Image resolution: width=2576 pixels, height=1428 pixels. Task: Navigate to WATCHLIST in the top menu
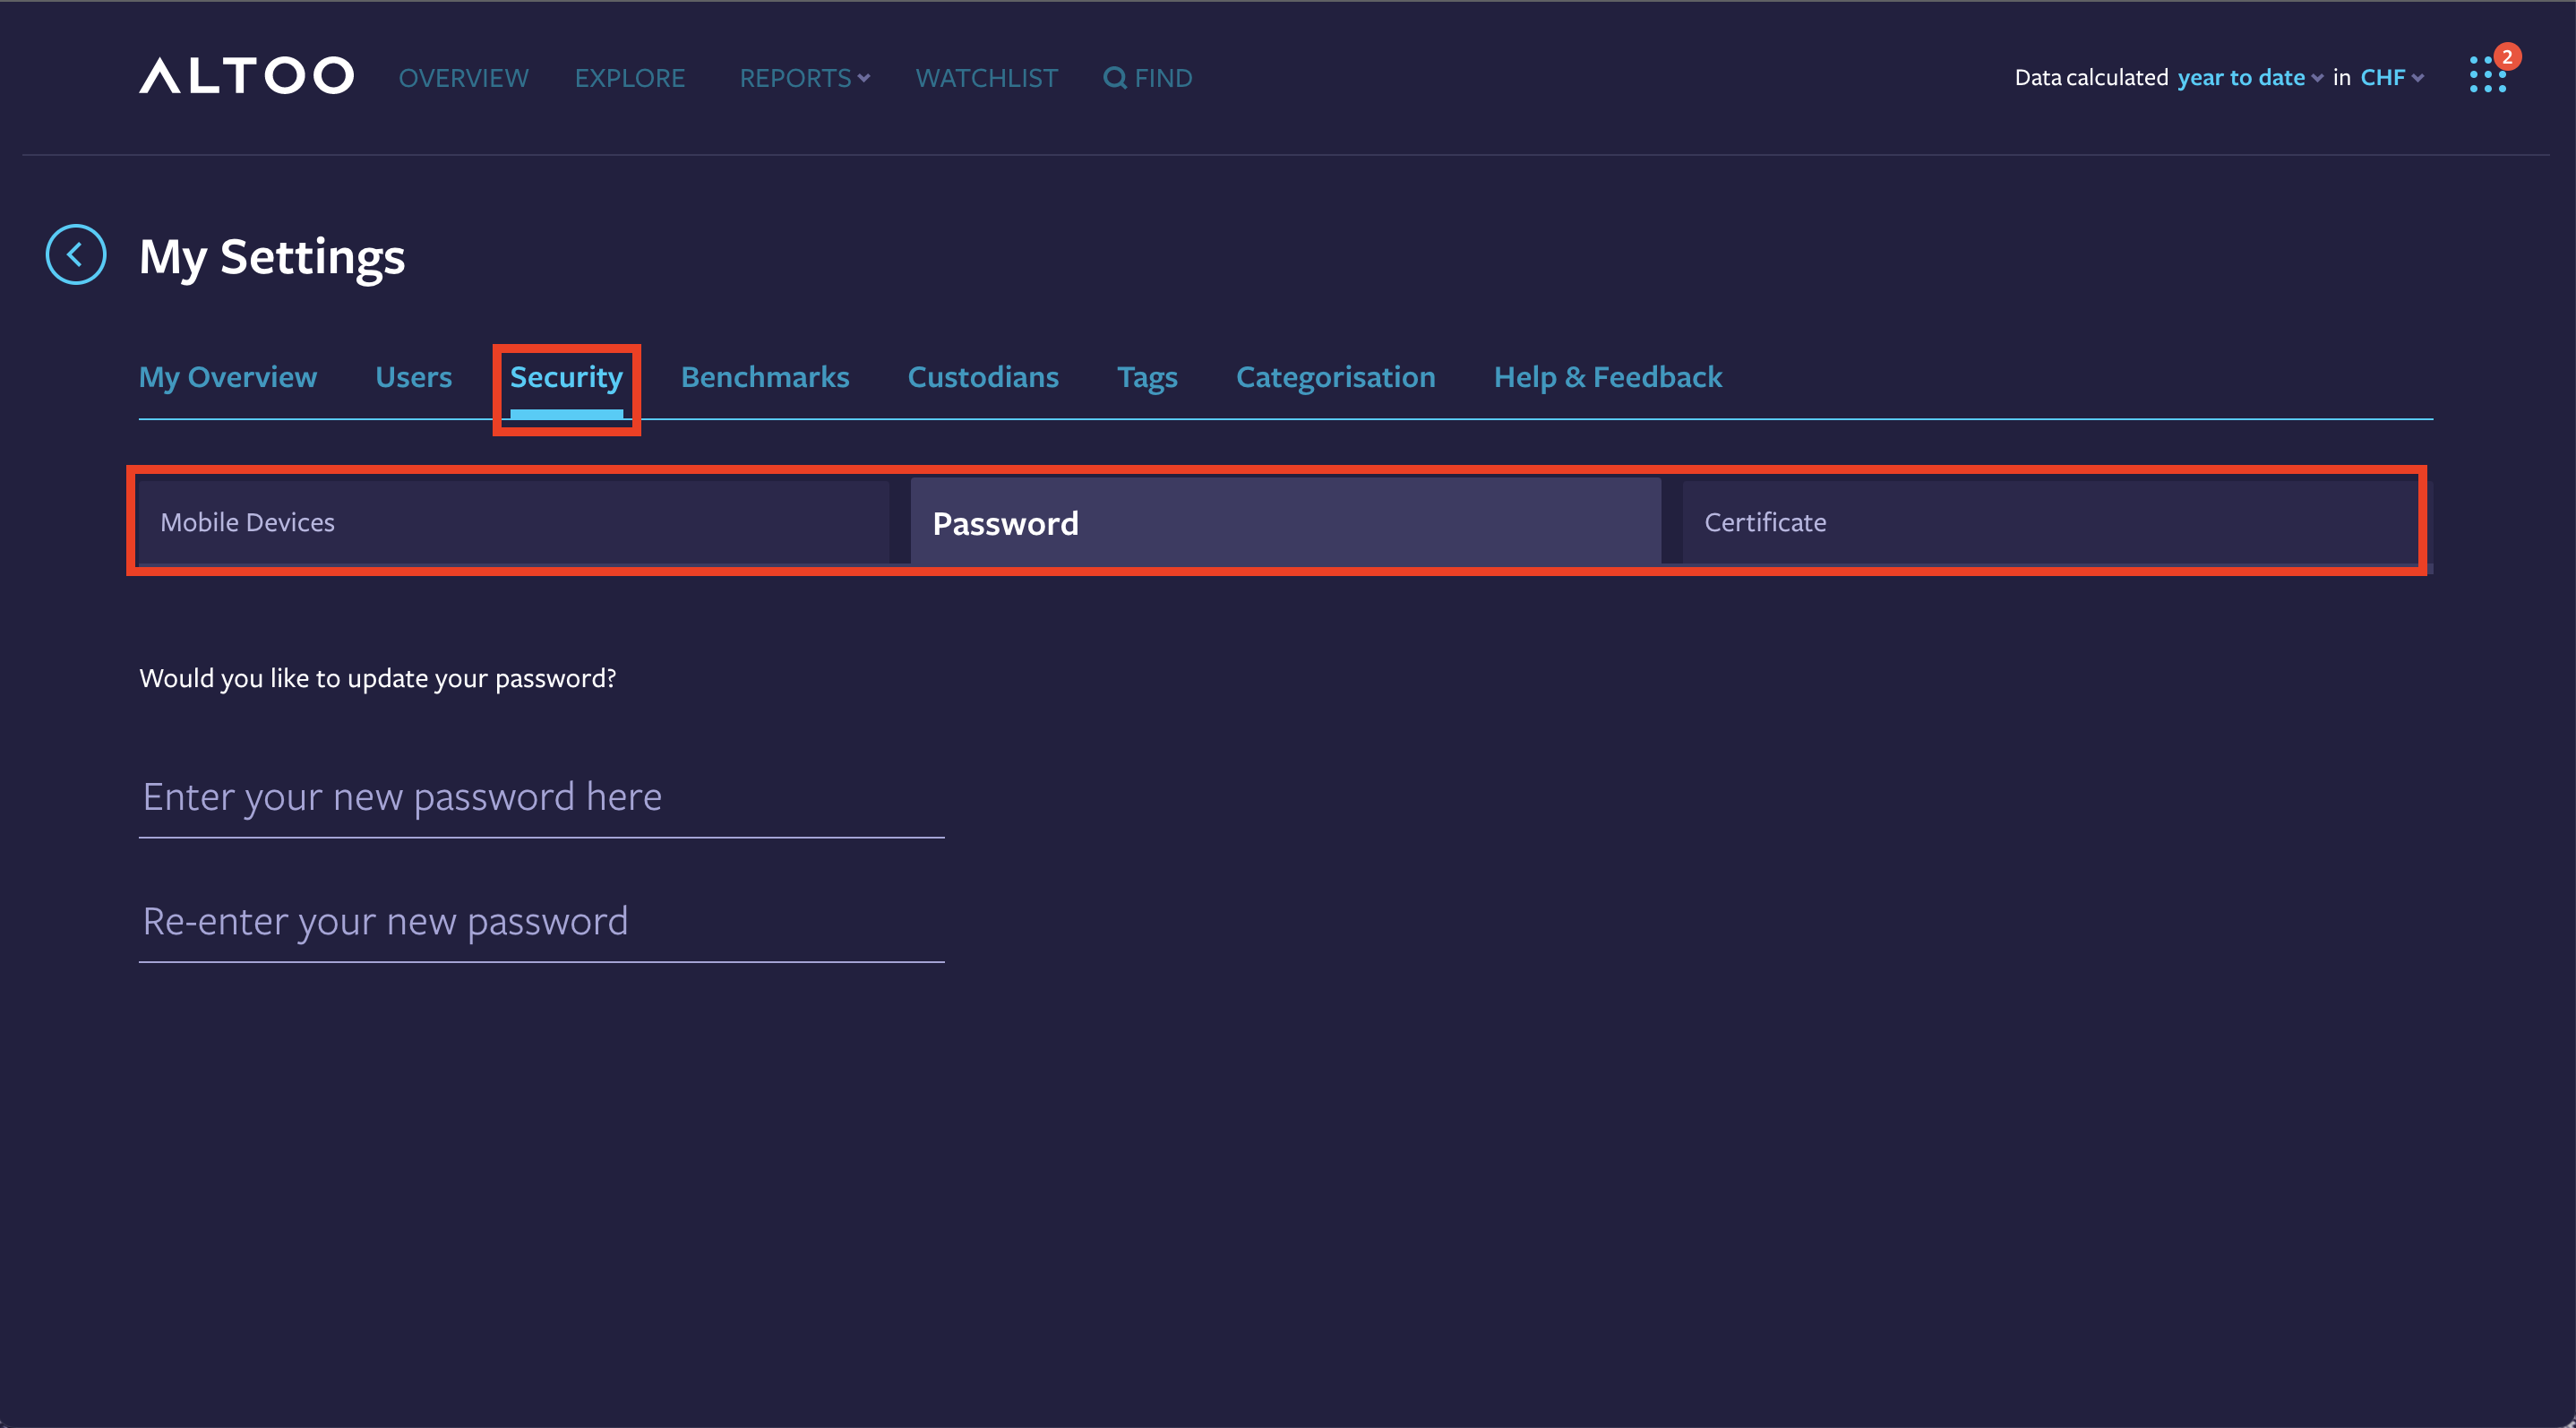click(x=986, y=77)
